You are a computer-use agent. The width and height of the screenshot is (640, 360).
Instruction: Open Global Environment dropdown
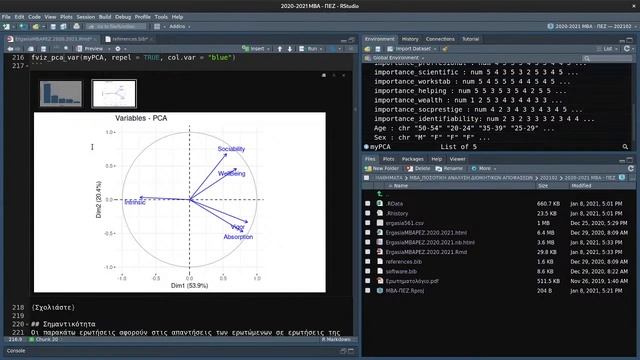(x=394, y=58)
